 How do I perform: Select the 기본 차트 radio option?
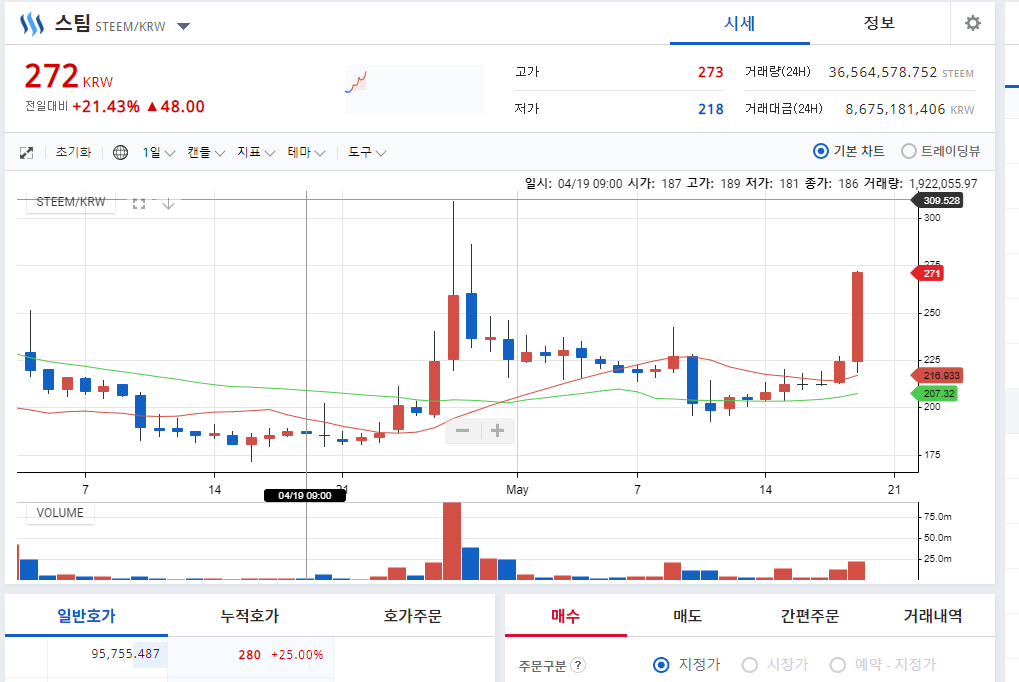pyautogui.click(x=848, y=151)
